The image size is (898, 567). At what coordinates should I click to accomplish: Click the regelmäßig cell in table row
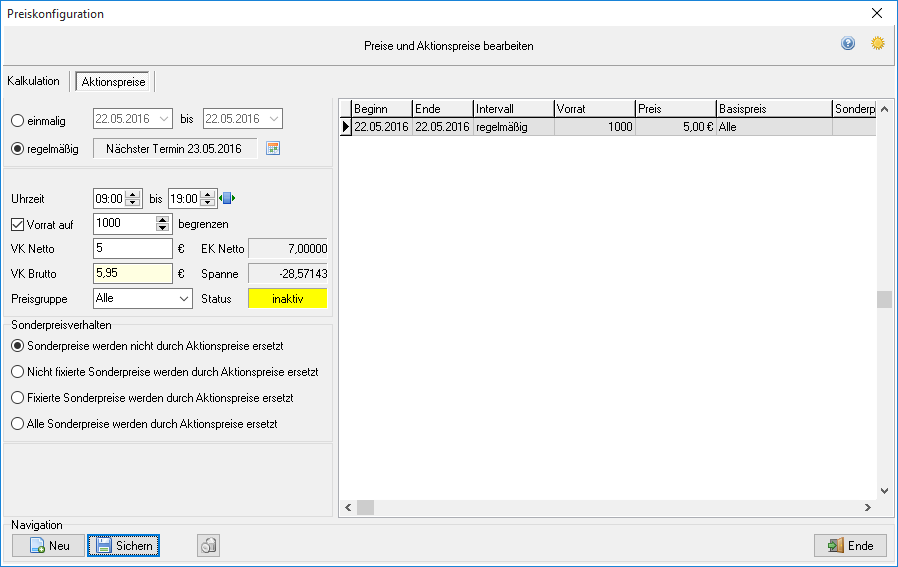(514, 127)
